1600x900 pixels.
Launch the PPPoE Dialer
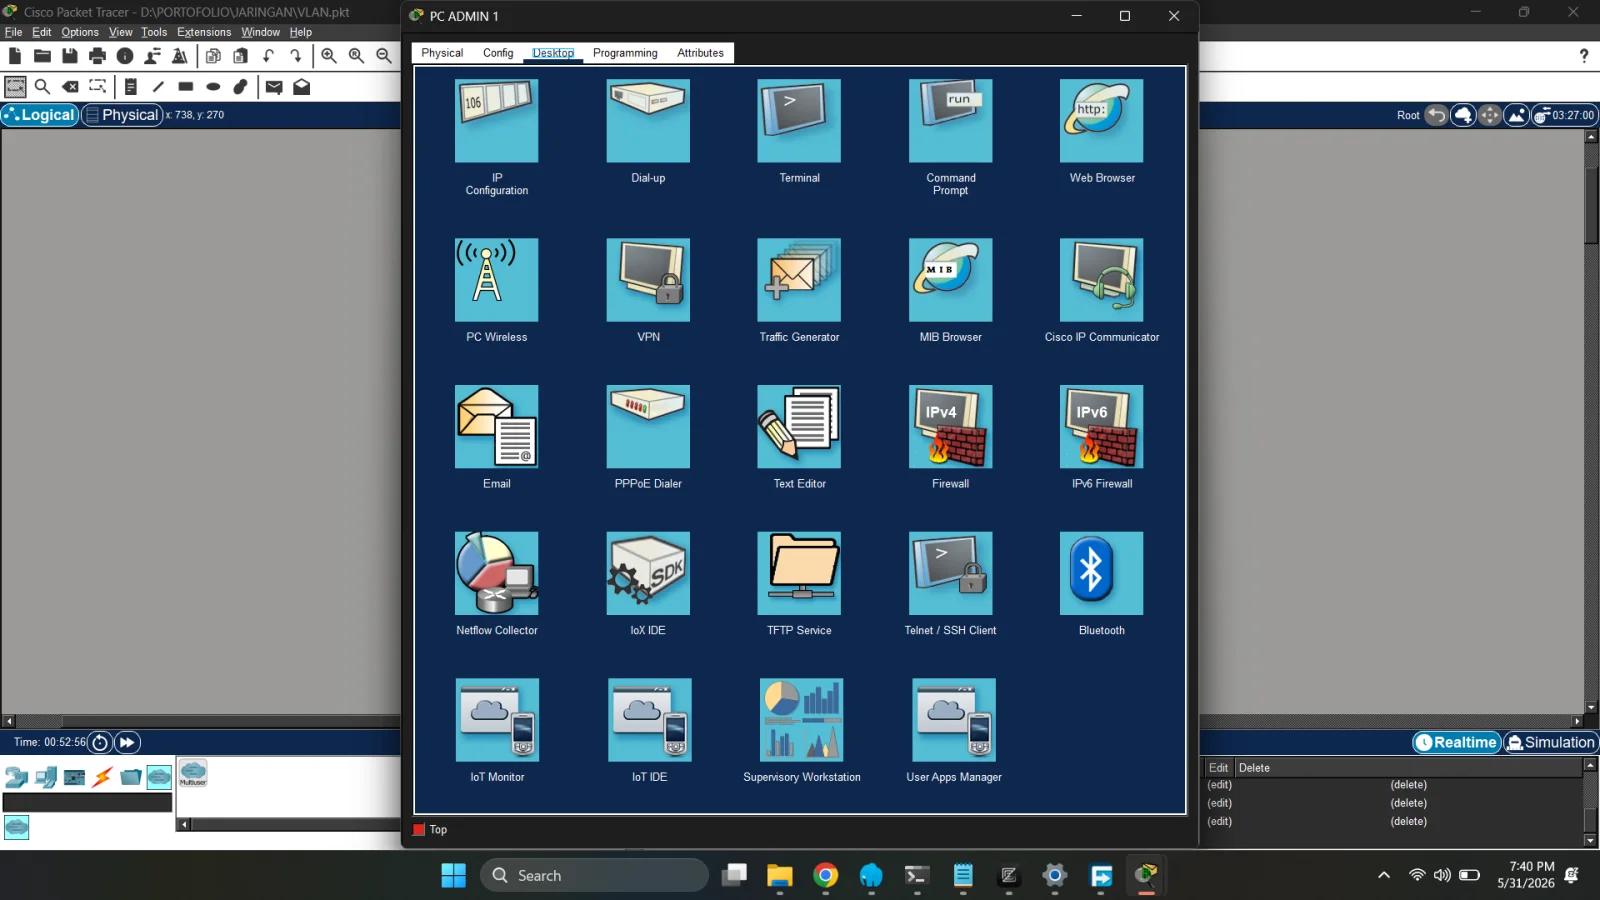[648, 427]
